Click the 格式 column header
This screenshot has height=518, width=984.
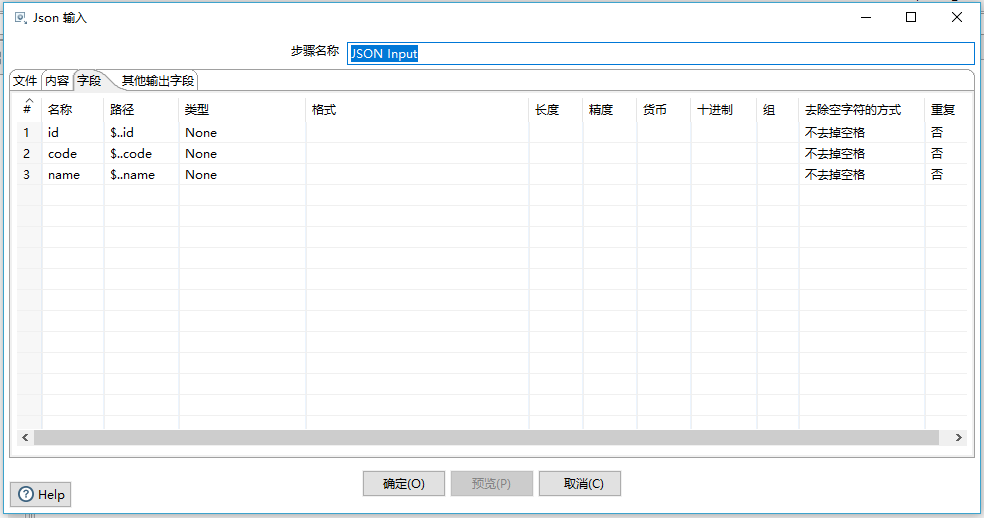[417, 109]
